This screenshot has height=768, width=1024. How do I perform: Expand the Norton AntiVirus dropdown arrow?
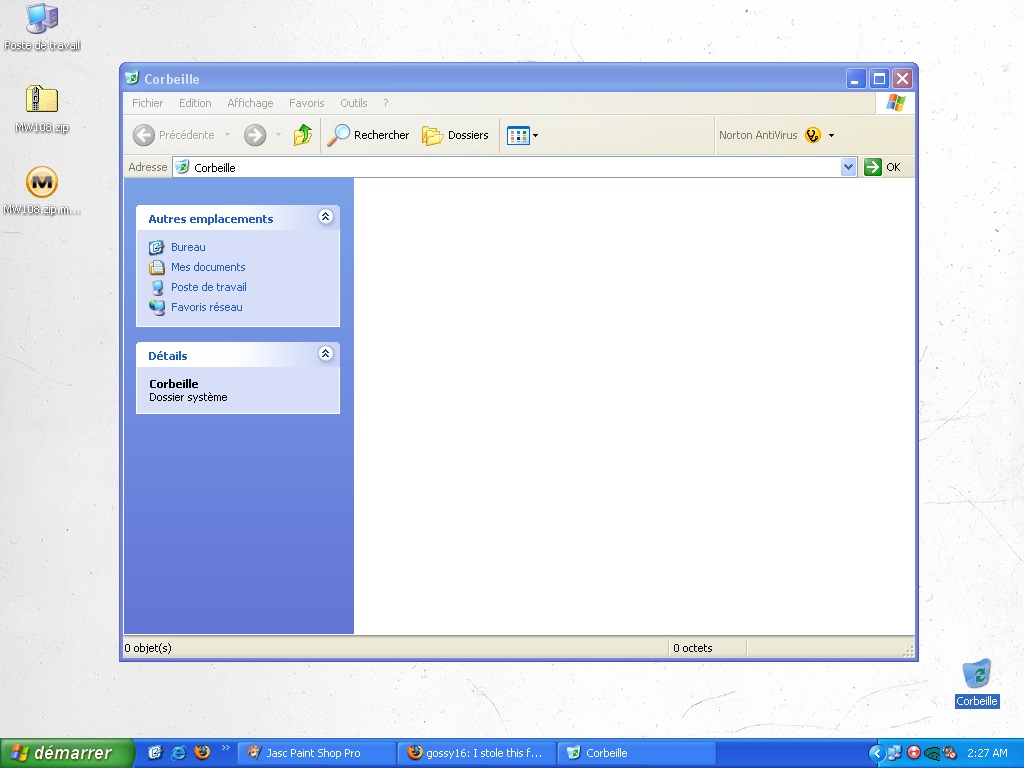(x=831, y=136)
